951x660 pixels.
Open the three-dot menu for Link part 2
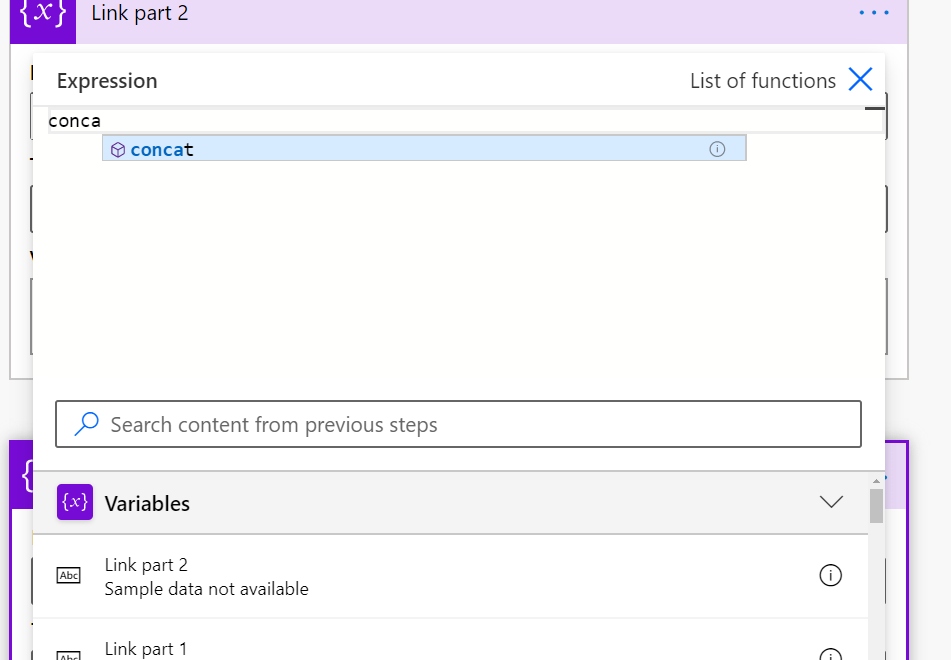coord(873,13)
